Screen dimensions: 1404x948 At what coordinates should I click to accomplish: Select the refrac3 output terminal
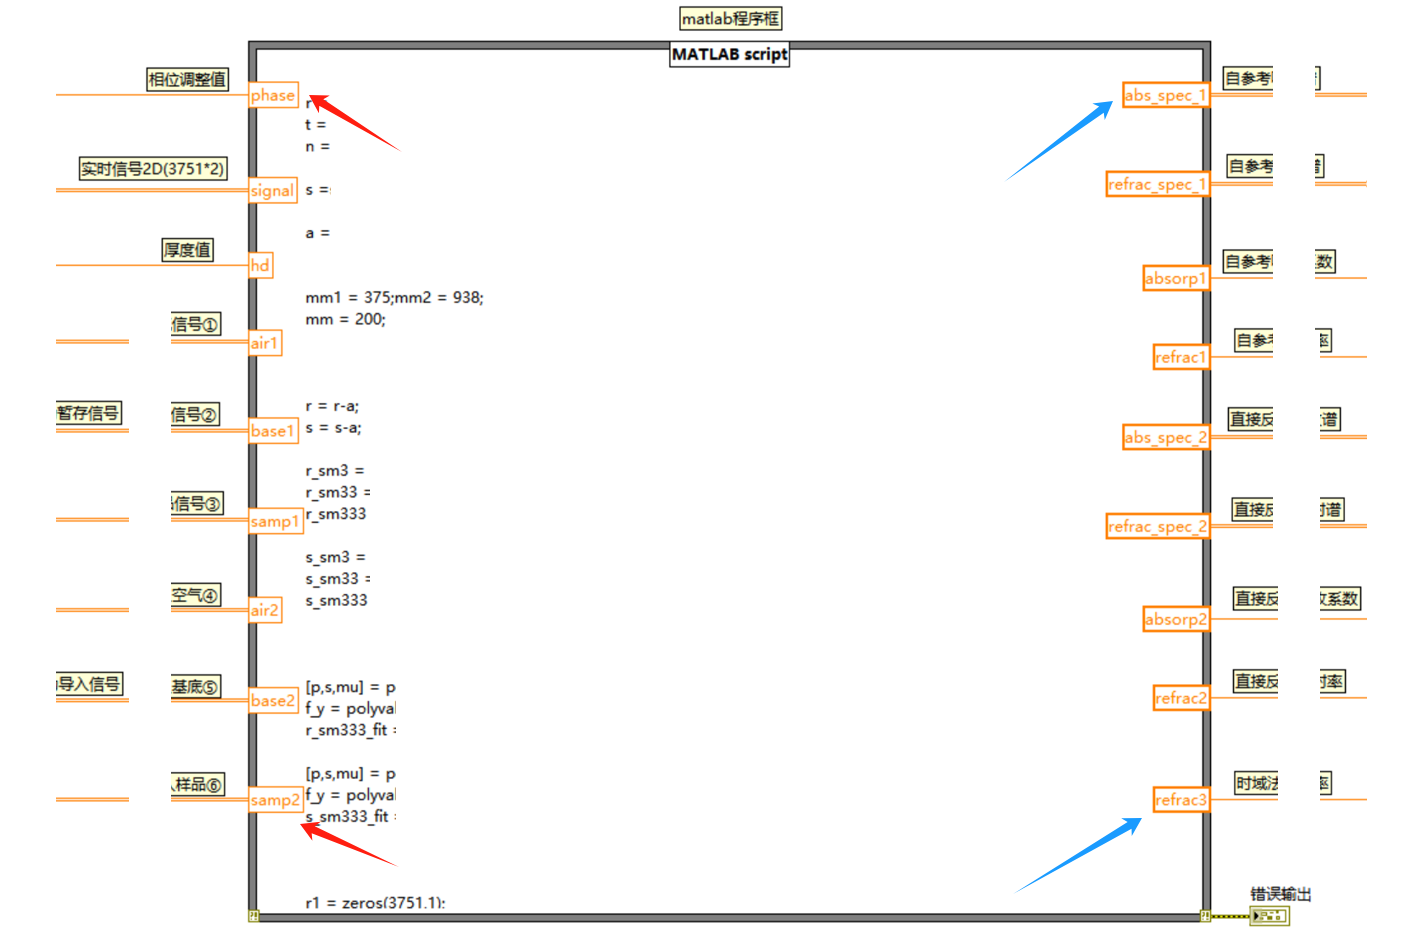1181,800
